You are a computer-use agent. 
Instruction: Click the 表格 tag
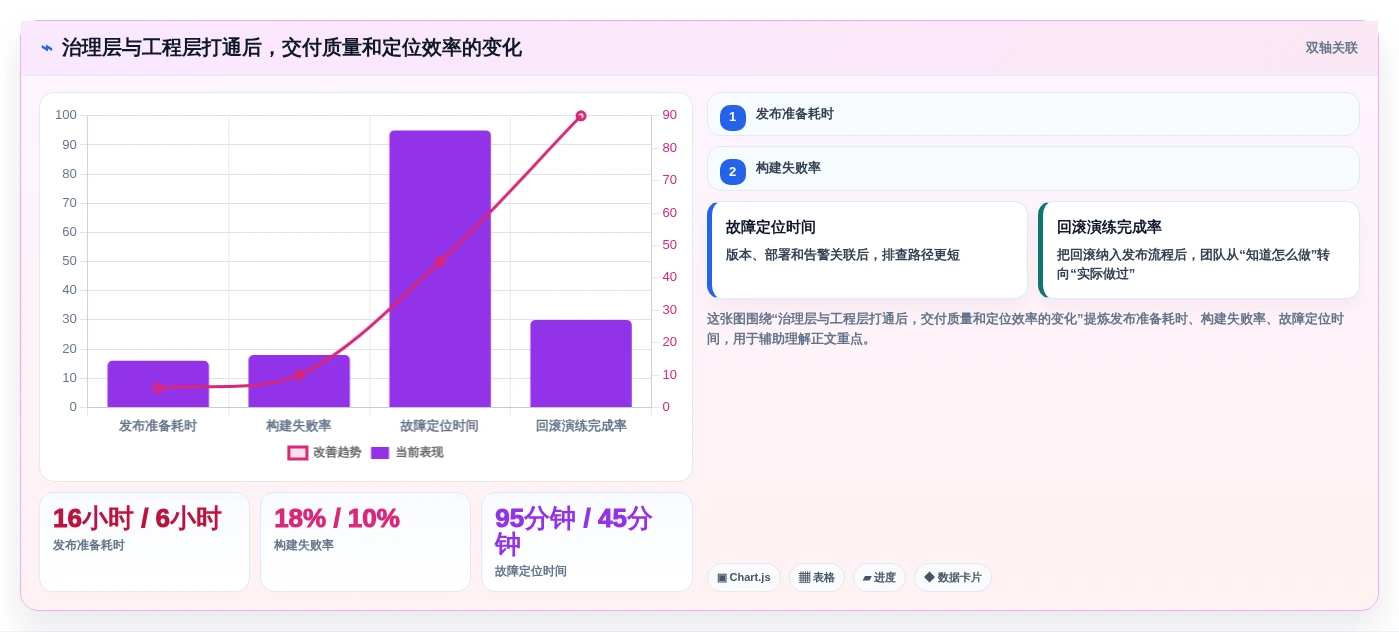click(x=817, y=577)
